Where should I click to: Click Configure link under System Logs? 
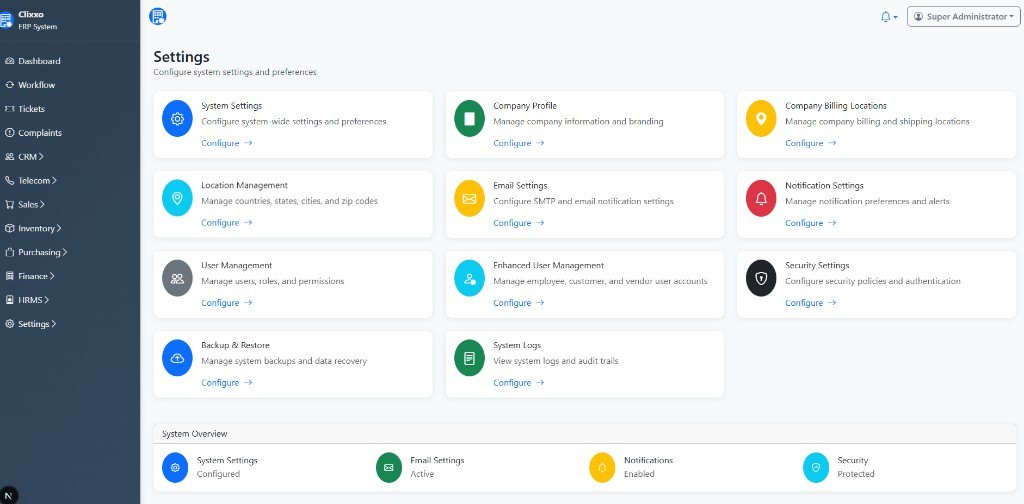coord(519,383)
